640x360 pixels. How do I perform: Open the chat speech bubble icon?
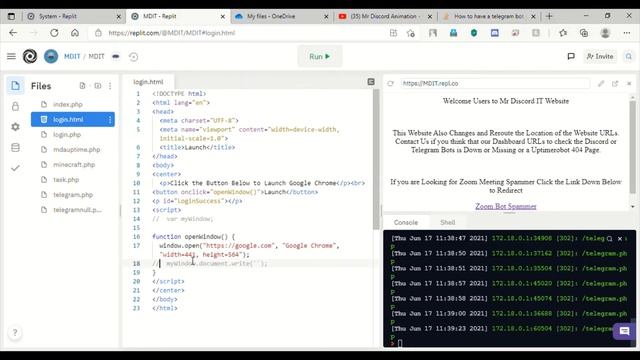[x=571, y=56]
